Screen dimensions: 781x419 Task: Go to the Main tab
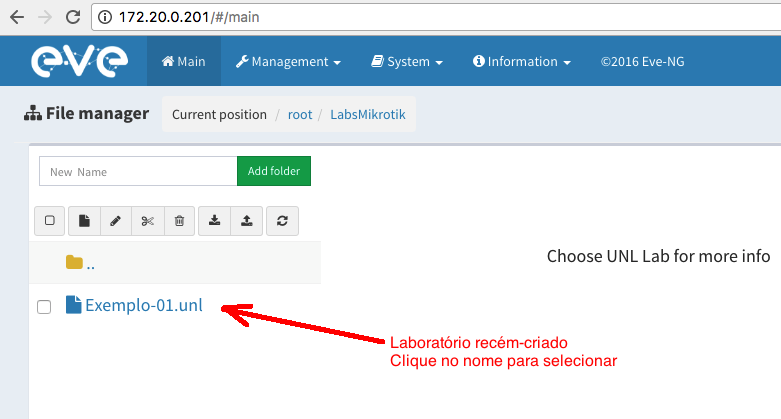pyautogui.click(x=183, y=62)
